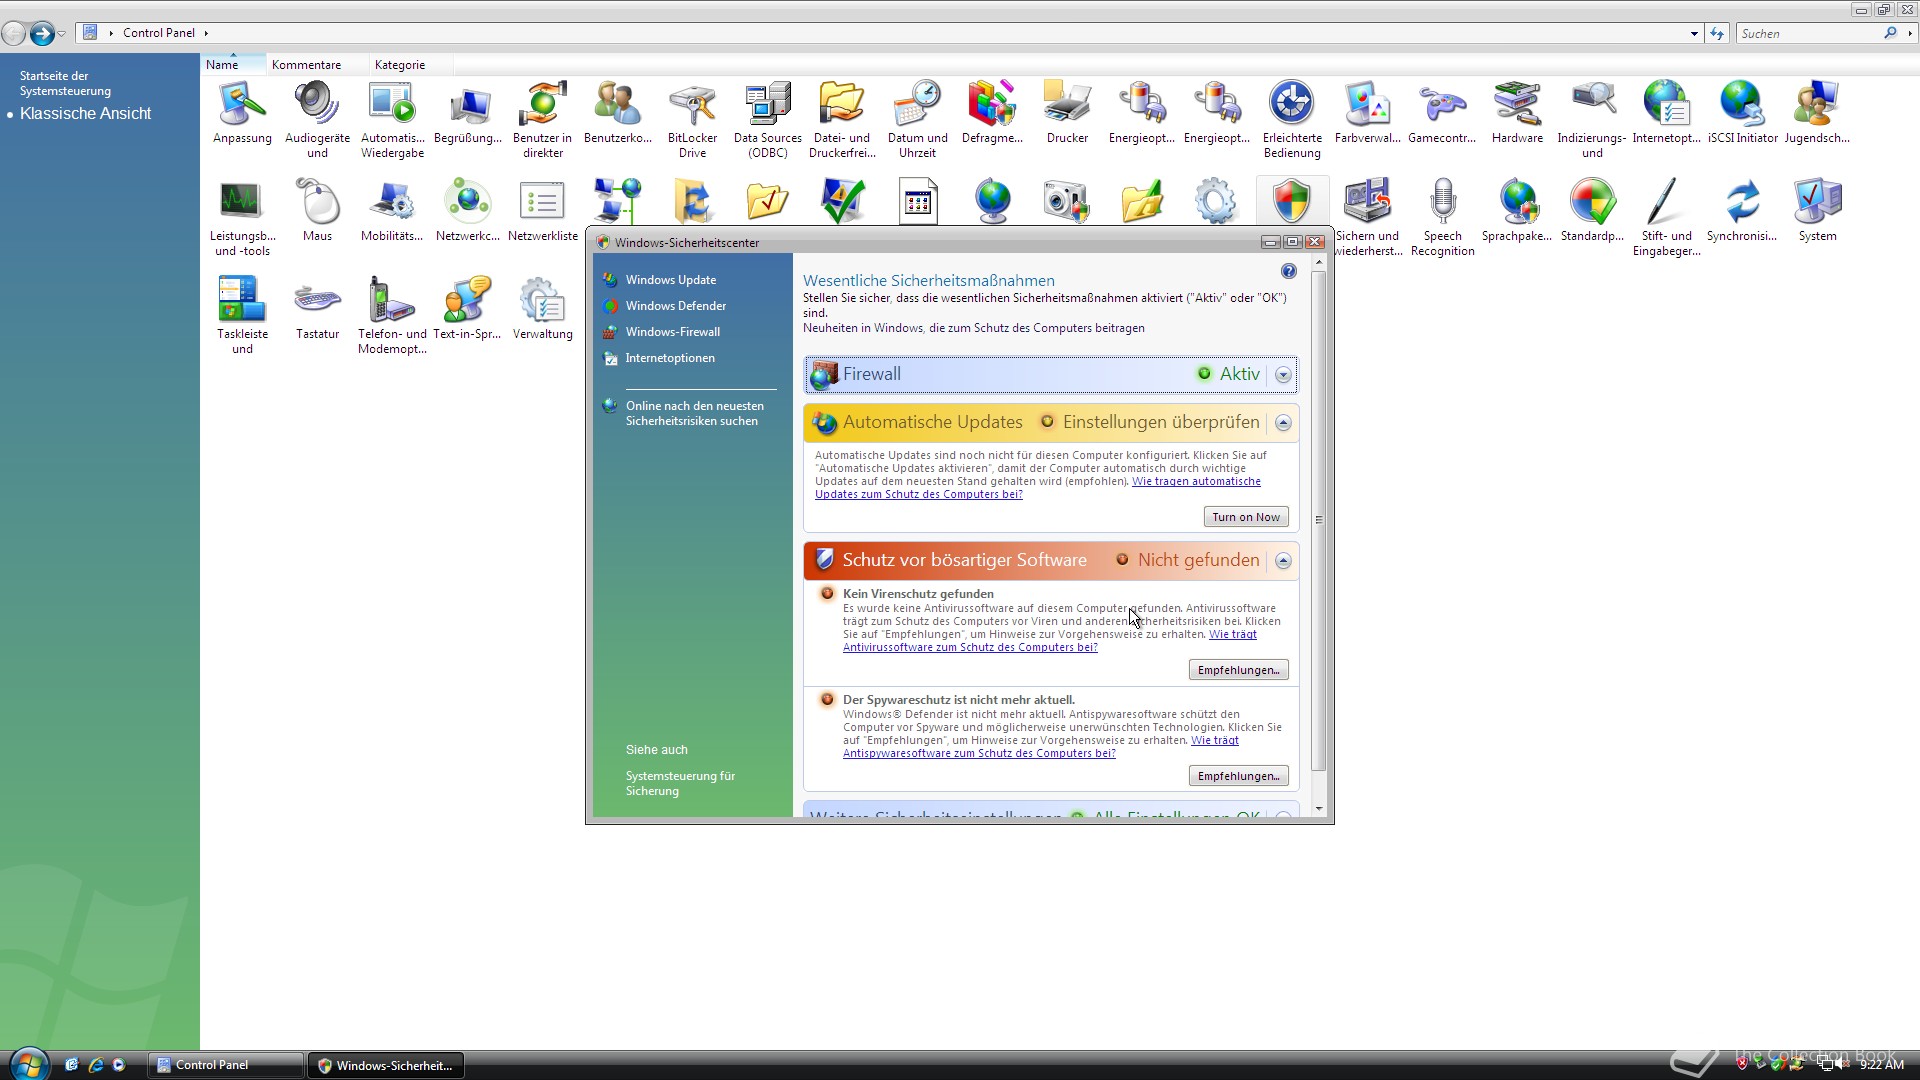
Task: Click Empfehlungen button under Kein Virenschutz
Action: pos(1238,670)
